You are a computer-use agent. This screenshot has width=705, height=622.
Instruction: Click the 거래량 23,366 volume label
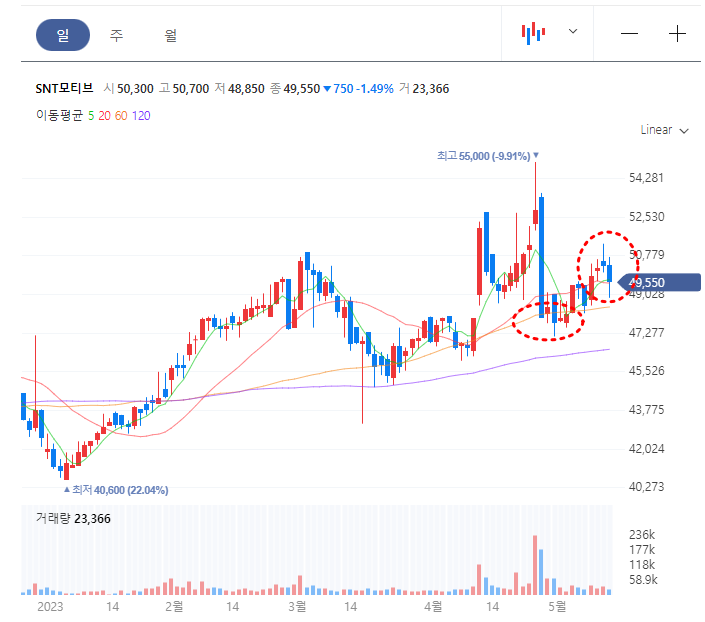(x=73, y=519)
